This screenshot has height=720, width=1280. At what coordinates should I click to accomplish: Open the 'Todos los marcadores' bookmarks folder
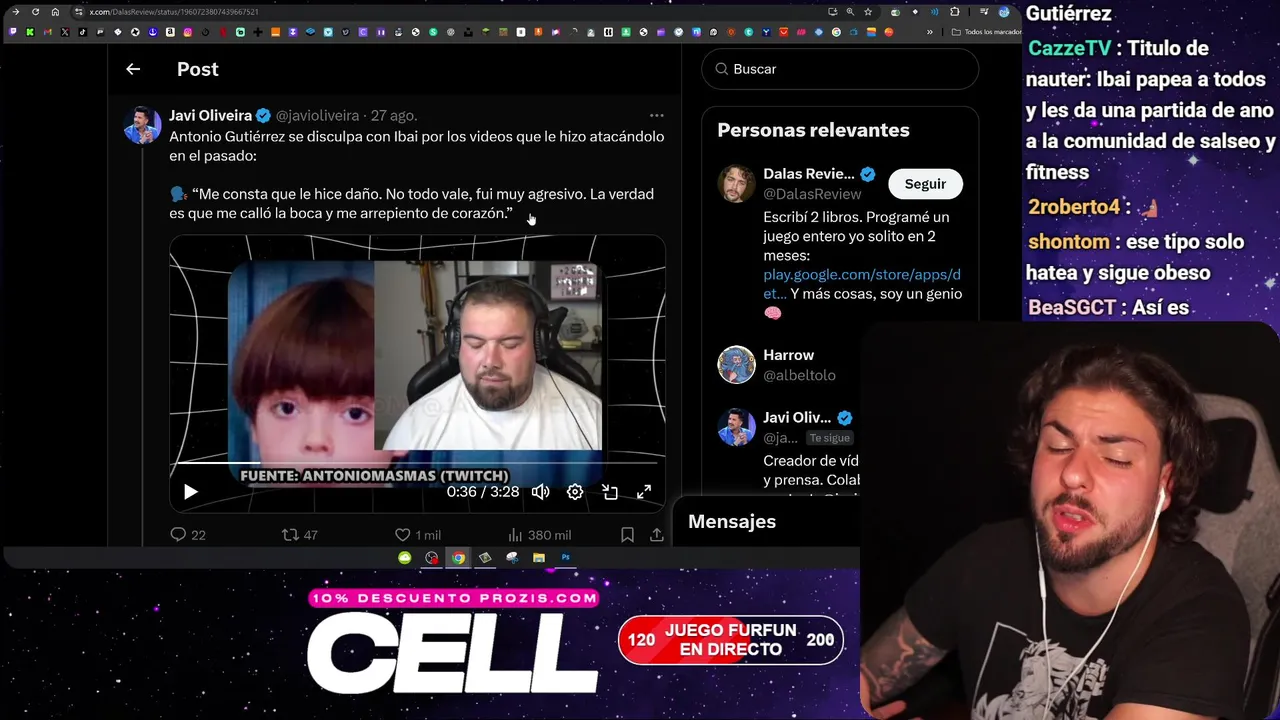(985, 32)
